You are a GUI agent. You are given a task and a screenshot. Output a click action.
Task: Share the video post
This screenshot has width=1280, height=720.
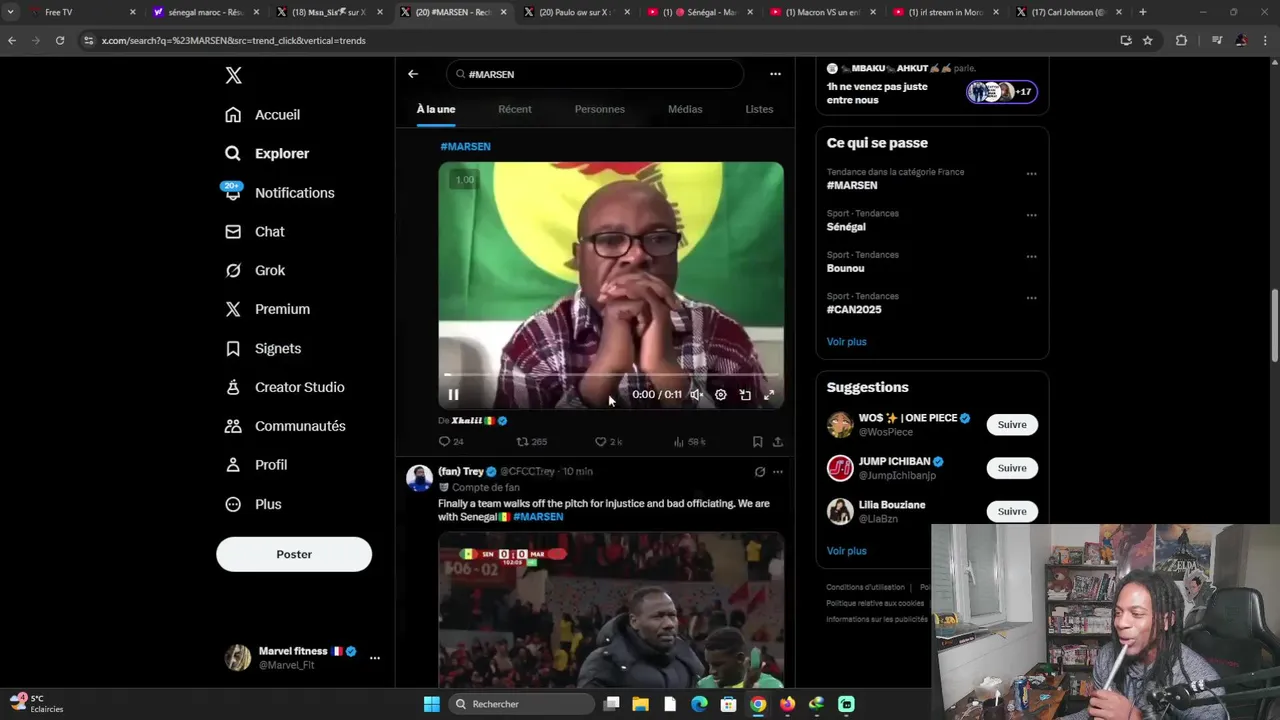(778, 442)
